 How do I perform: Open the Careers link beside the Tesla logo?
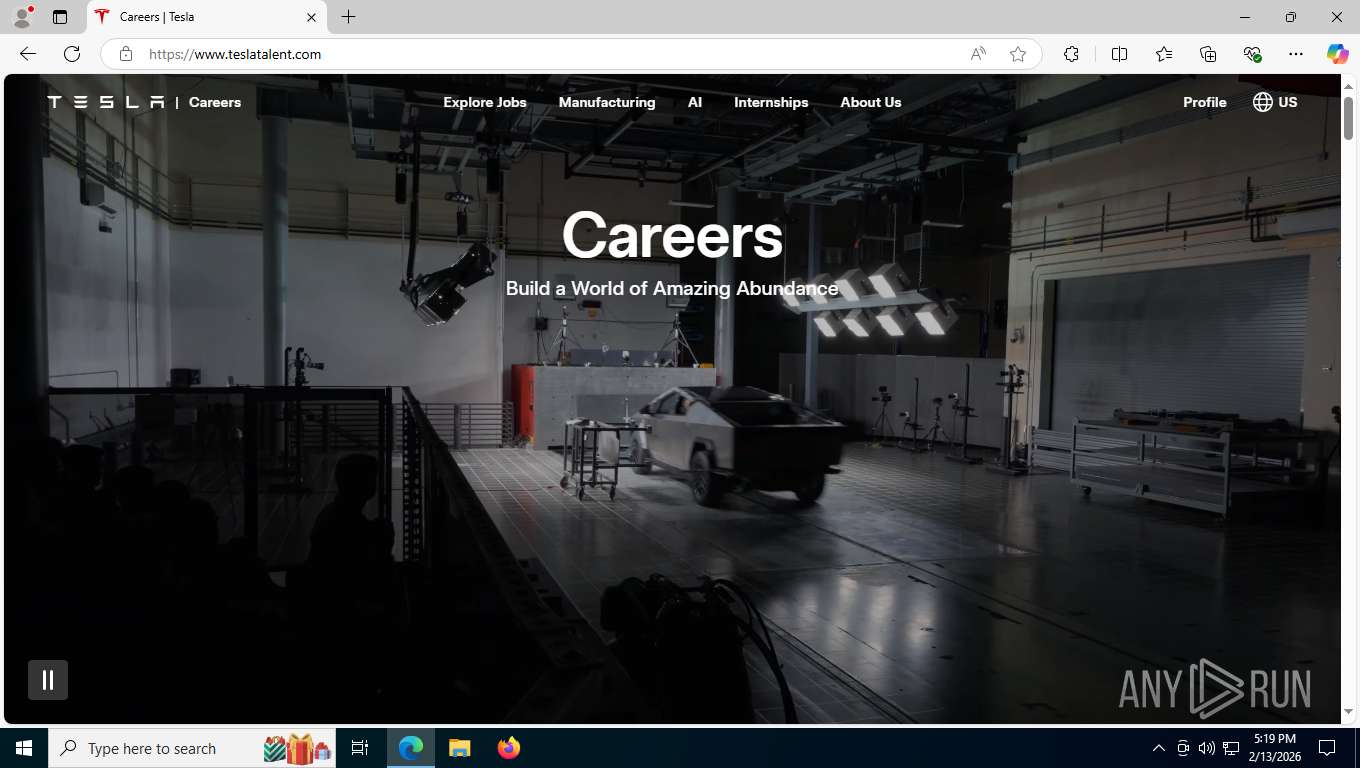[x=215, y=102]
